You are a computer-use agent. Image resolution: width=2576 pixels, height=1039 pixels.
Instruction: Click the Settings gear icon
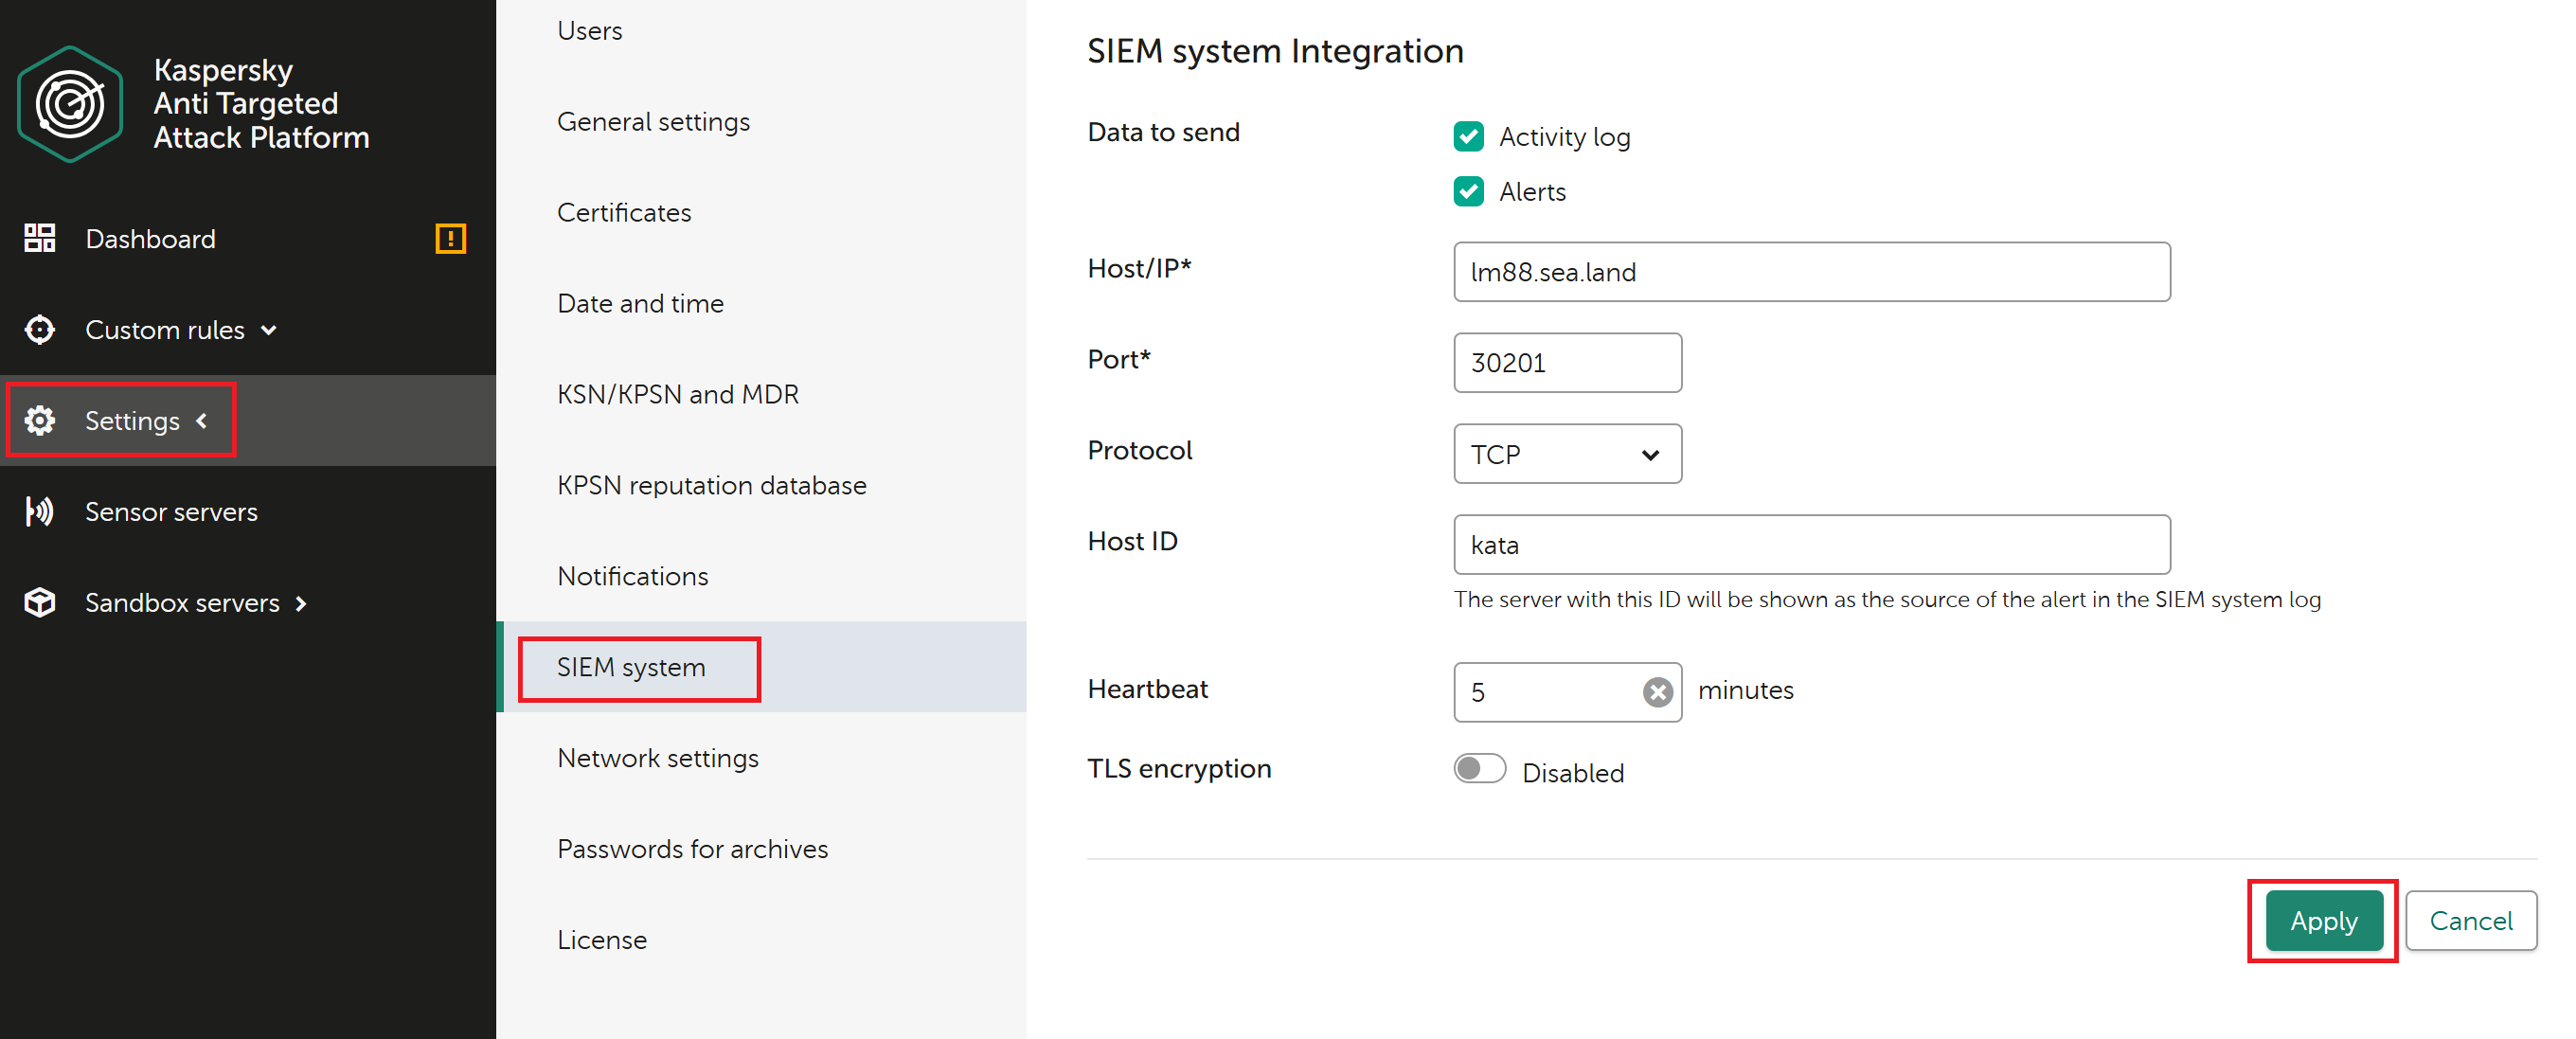pos(39,420)
